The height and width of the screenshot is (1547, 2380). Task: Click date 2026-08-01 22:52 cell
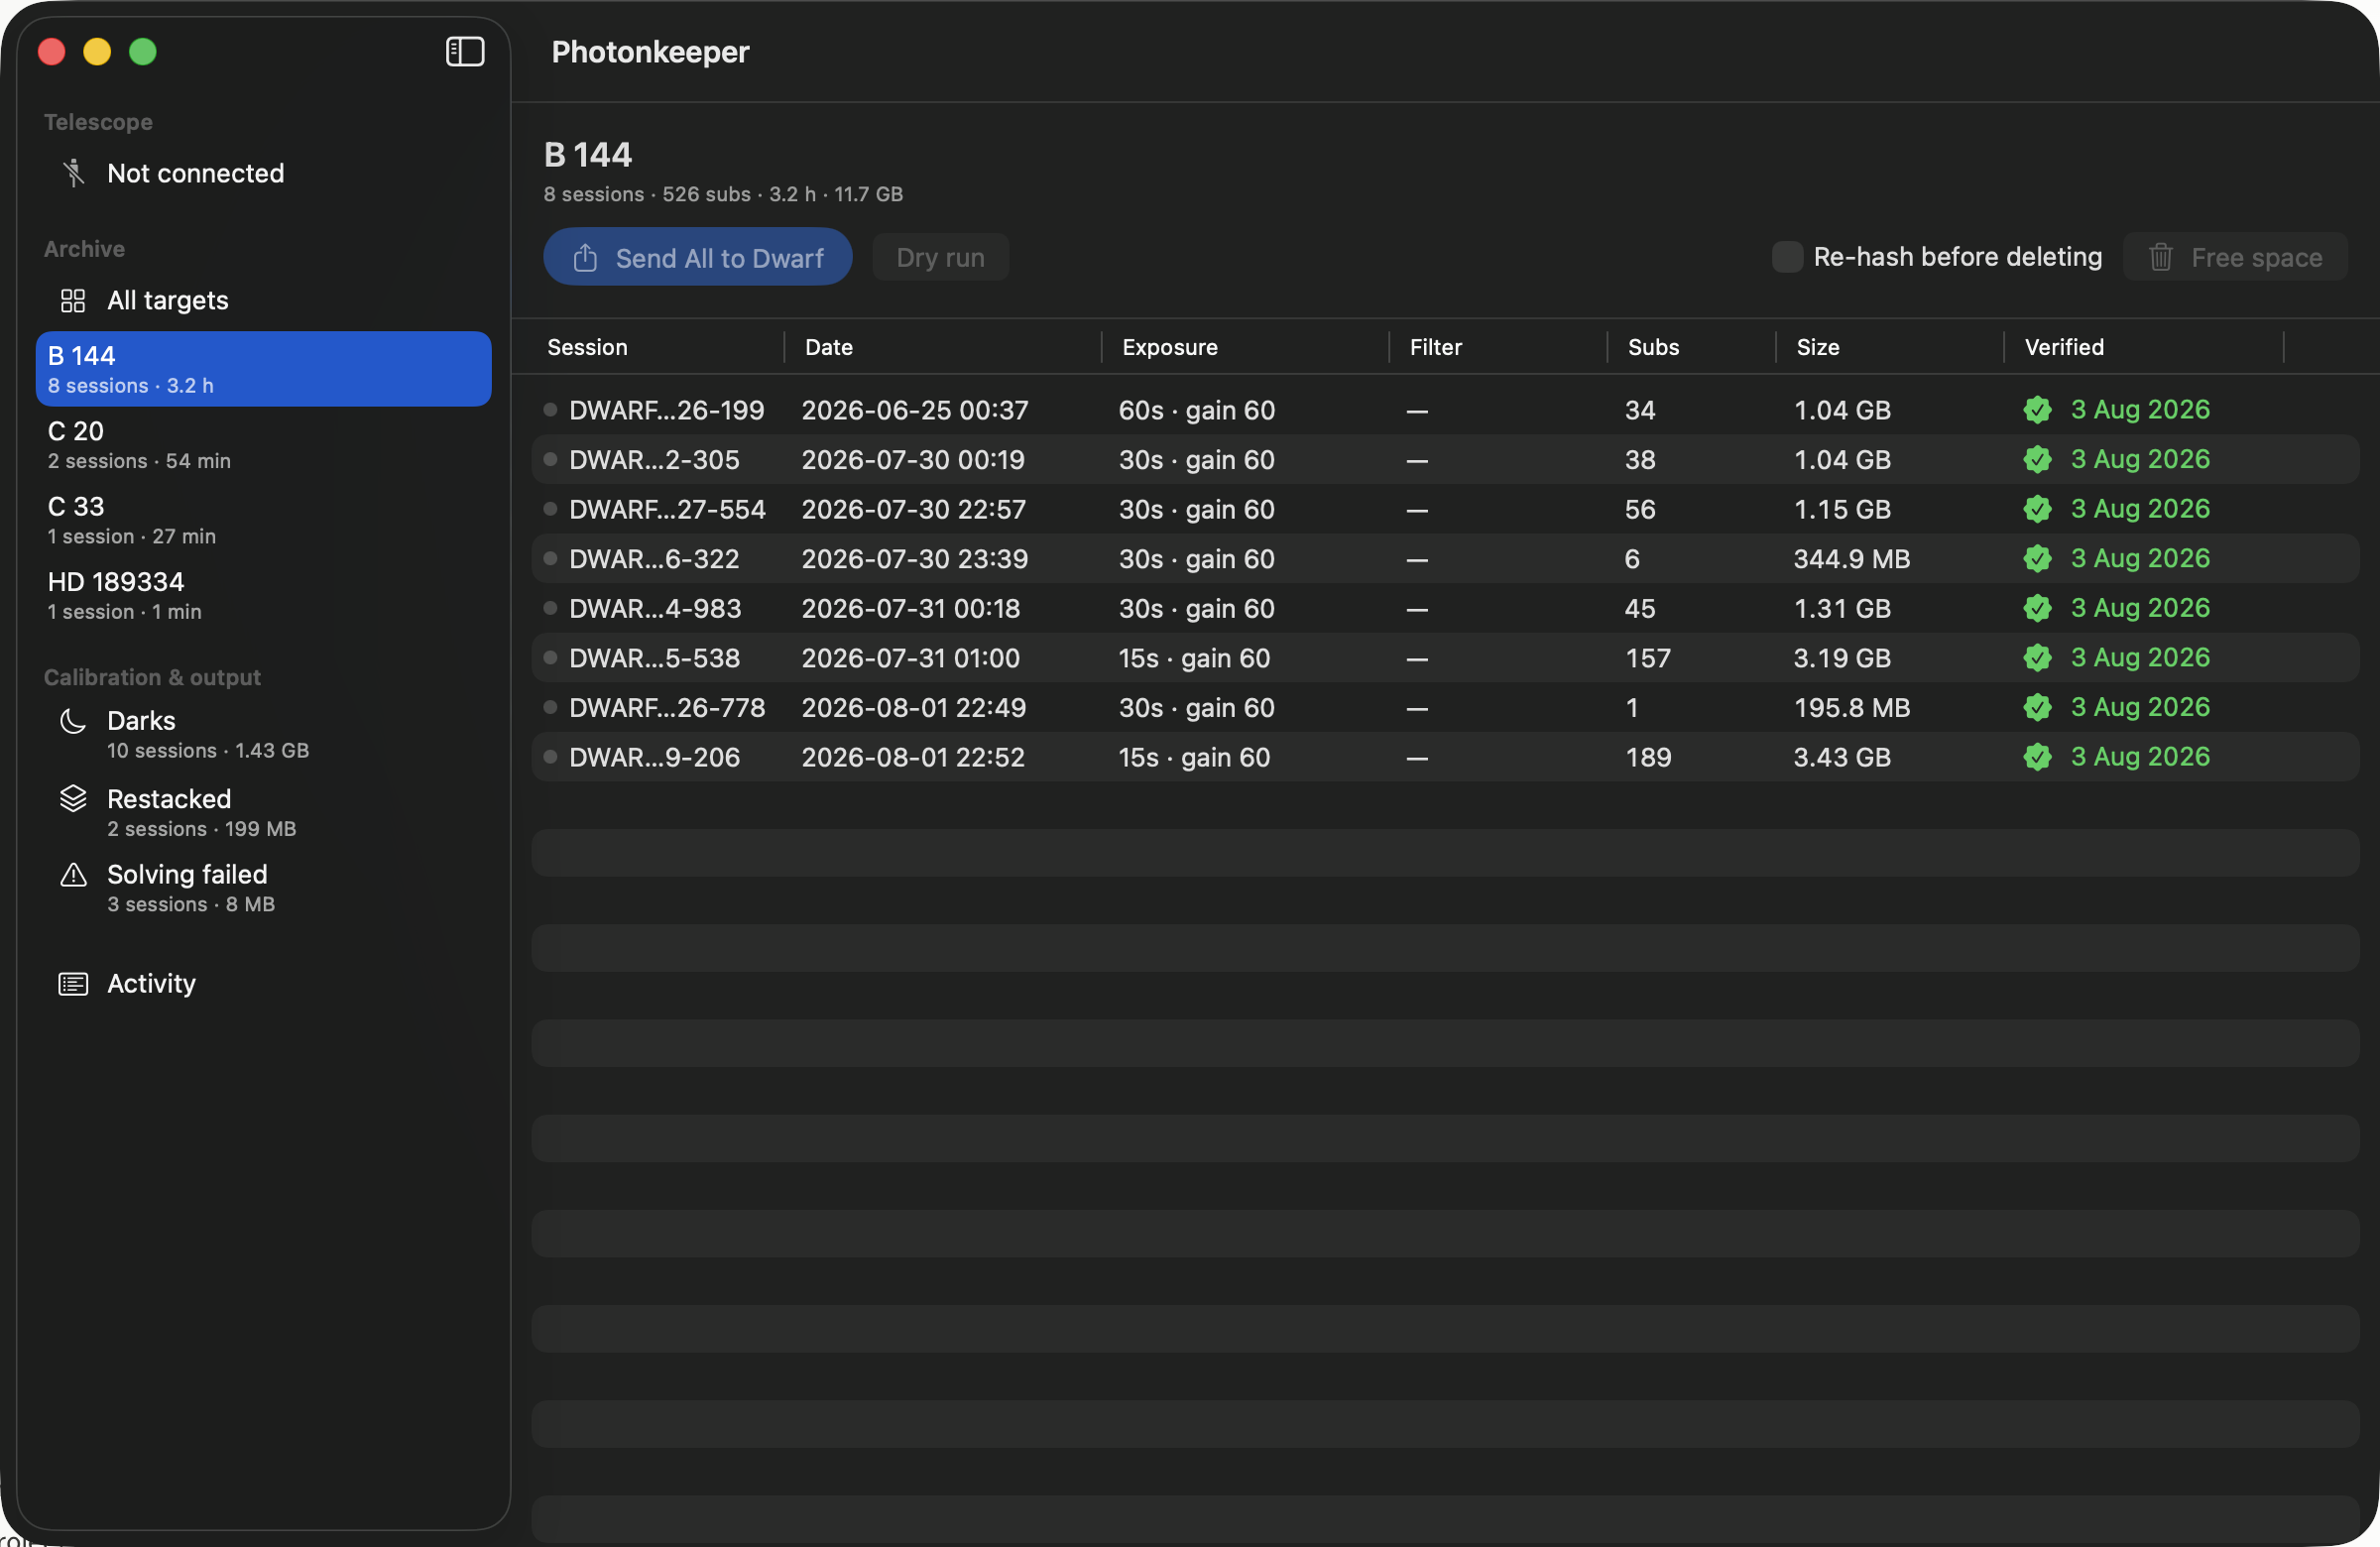click(914, 757)
